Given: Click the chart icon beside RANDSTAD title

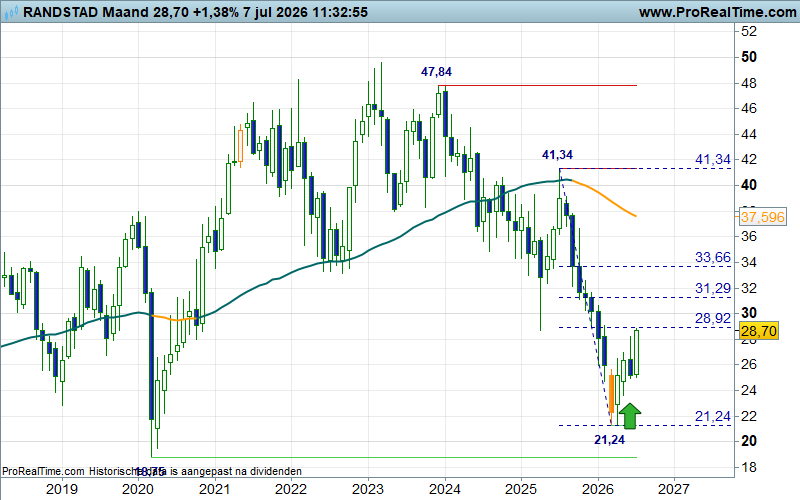Looking at the screenshot, I should 10,12.
